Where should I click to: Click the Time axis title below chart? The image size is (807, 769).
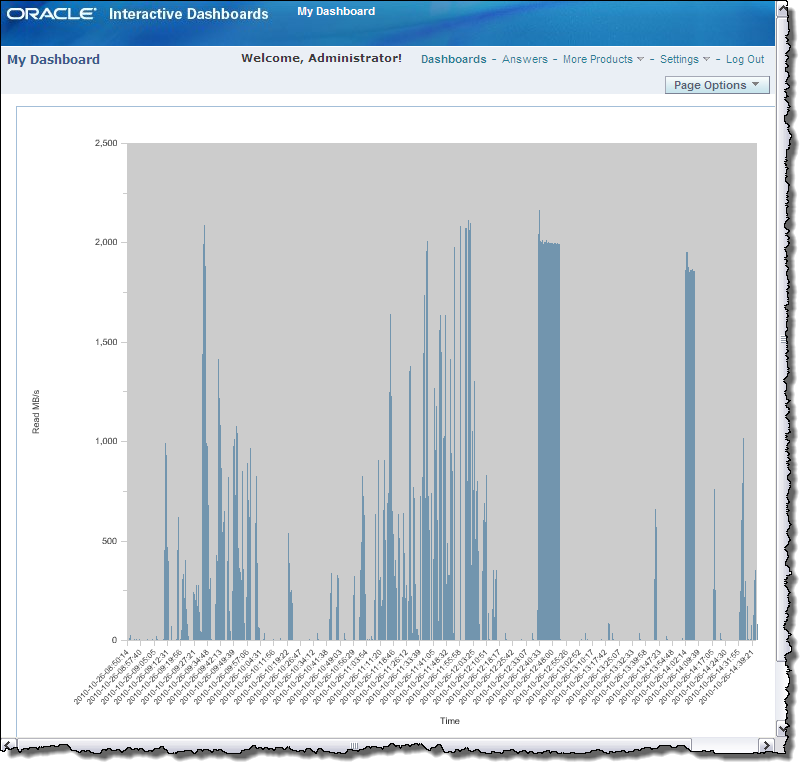[x=450, y=720]
